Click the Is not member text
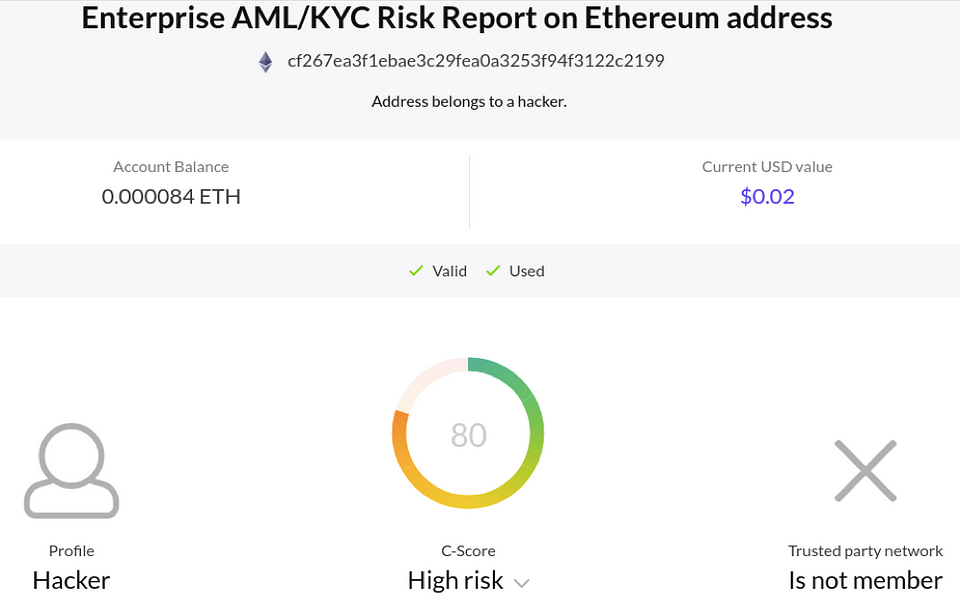The image size is (960, 610). [x=865, y=580]
